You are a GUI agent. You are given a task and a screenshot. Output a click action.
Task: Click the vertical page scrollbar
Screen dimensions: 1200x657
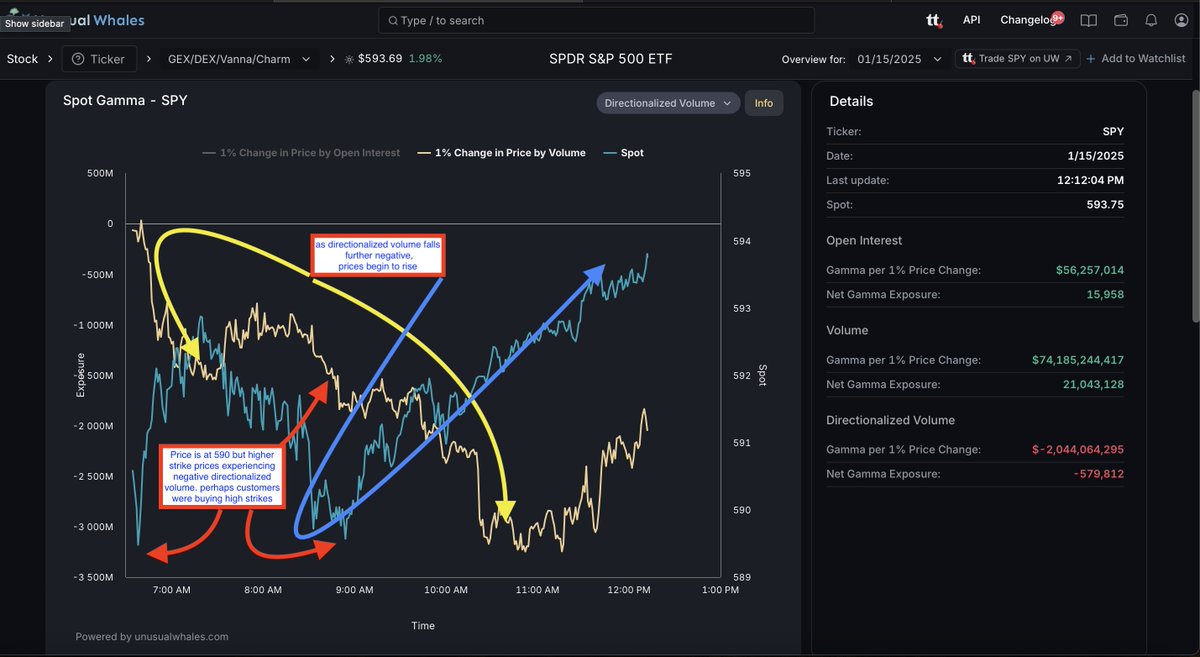tap(1195, 205)
